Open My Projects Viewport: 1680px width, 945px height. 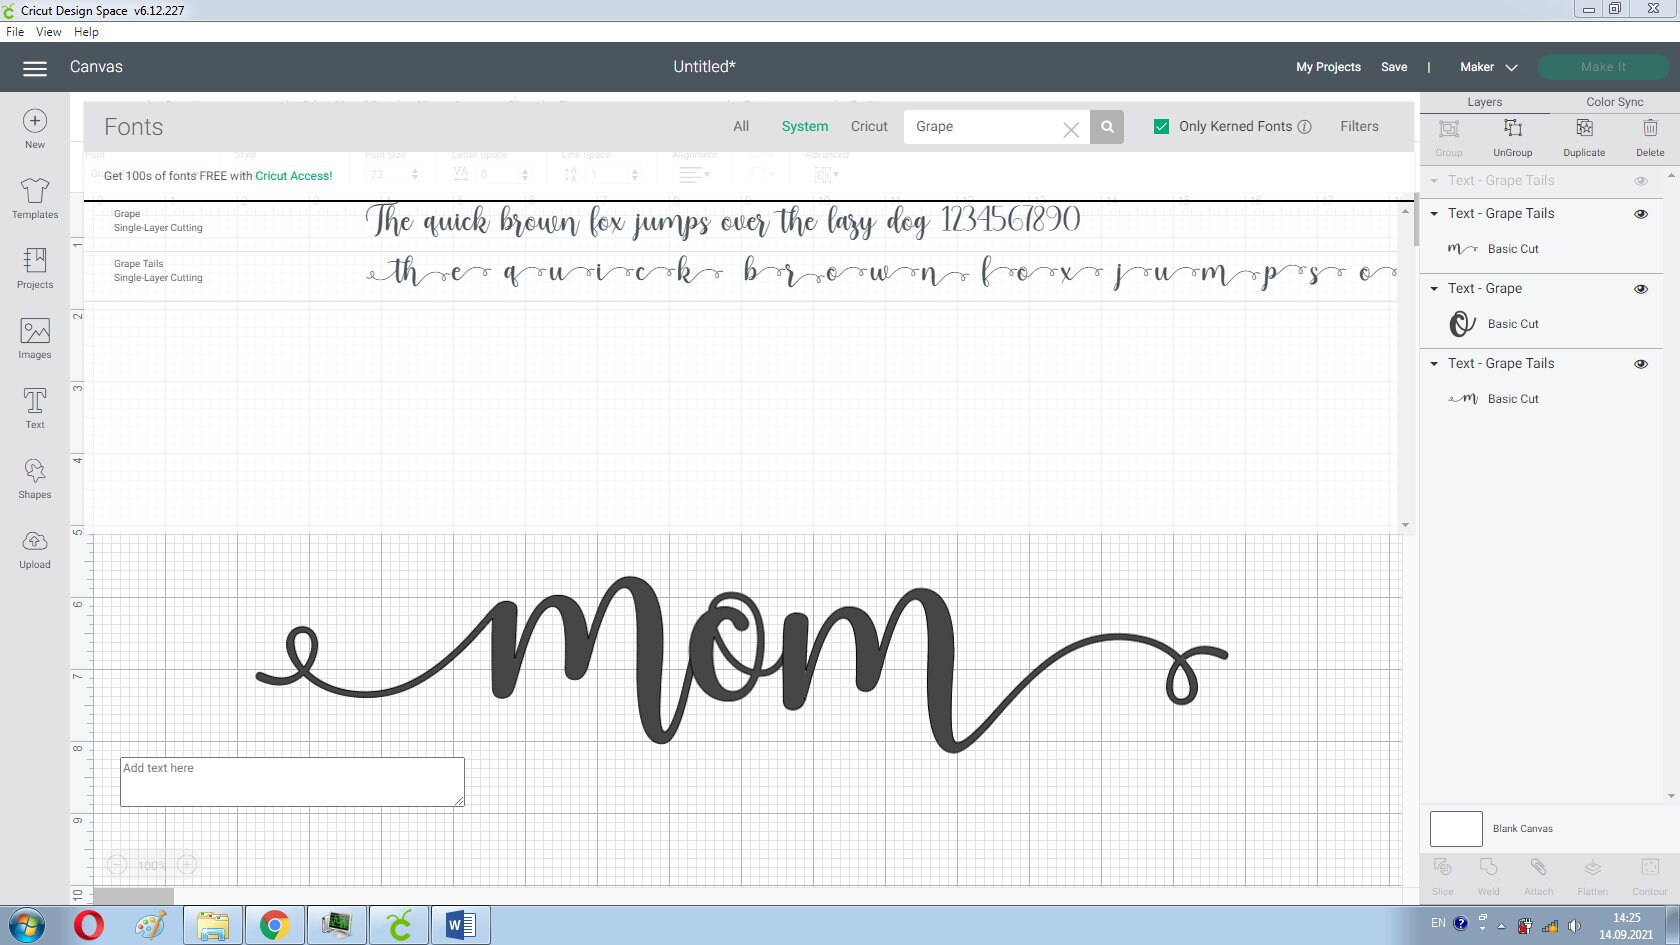click(1328, 67)
